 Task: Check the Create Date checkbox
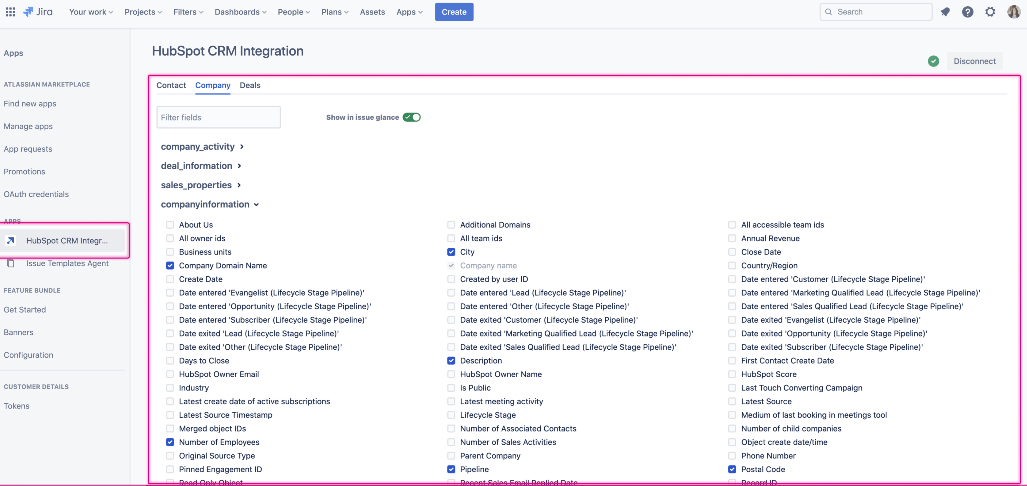pos(170,279)
